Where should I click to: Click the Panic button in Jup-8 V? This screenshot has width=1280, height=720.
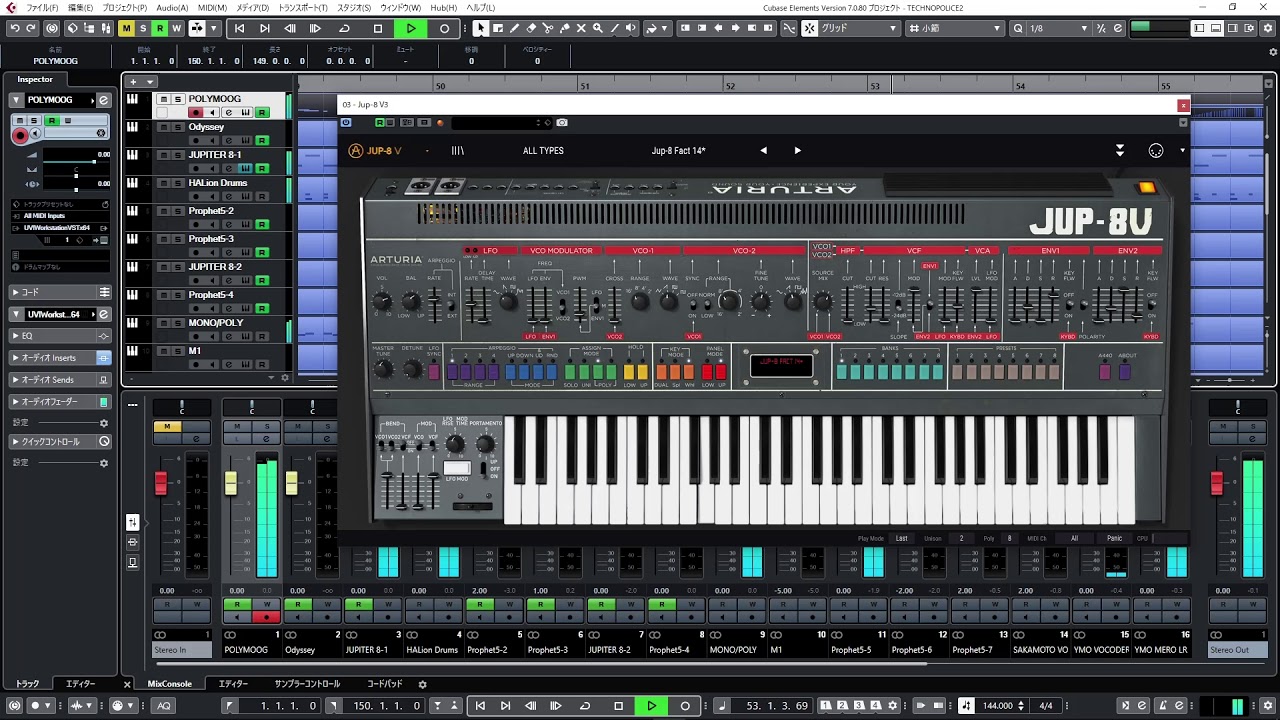[1114, 538]
